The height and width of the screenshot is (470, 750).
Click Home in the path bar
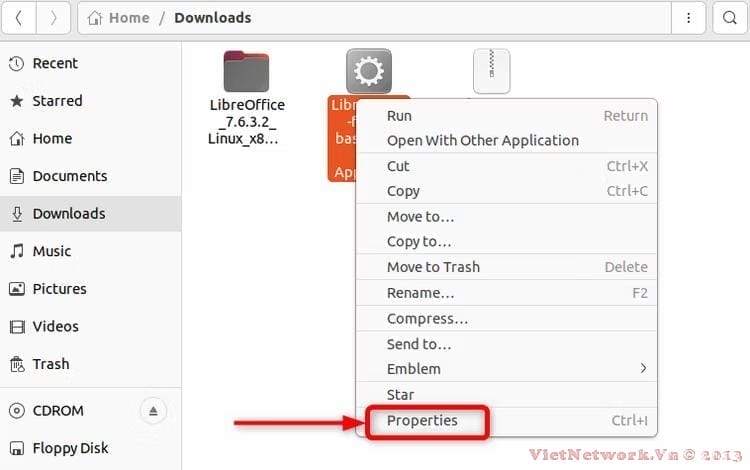[x=128, y=18]
